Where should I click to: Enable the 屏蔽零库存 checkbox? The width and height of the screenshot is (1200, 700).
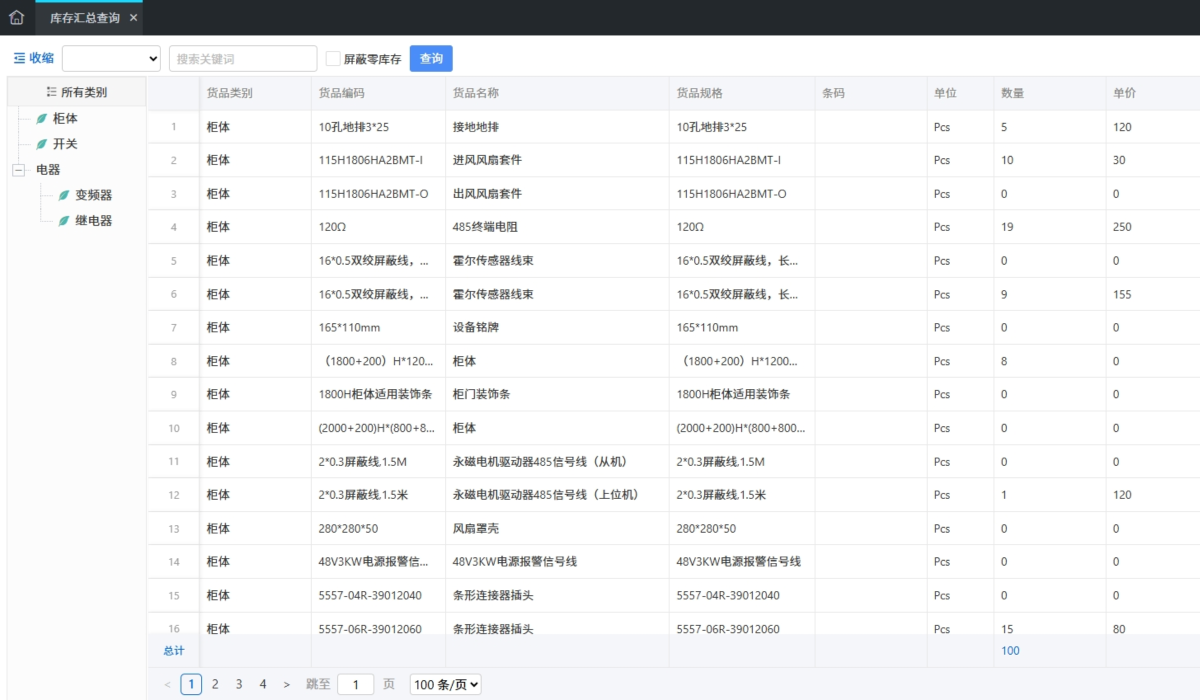[x=333, y=59]
